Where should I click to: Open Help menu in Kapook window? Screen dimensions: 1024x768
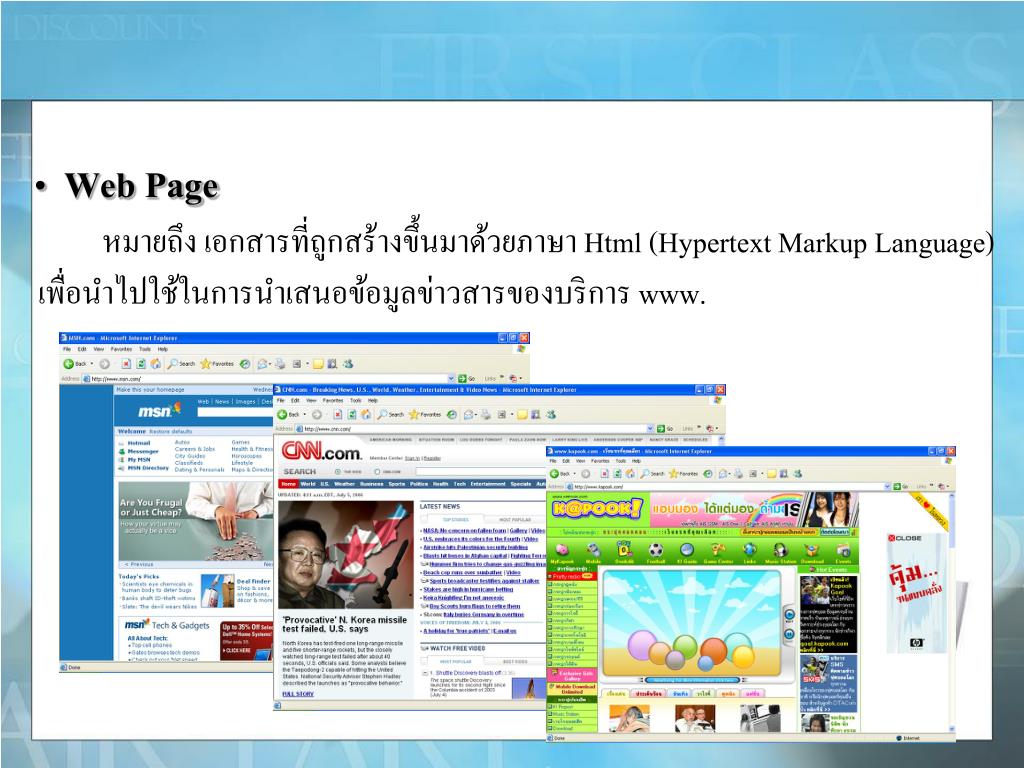(636, 460)
